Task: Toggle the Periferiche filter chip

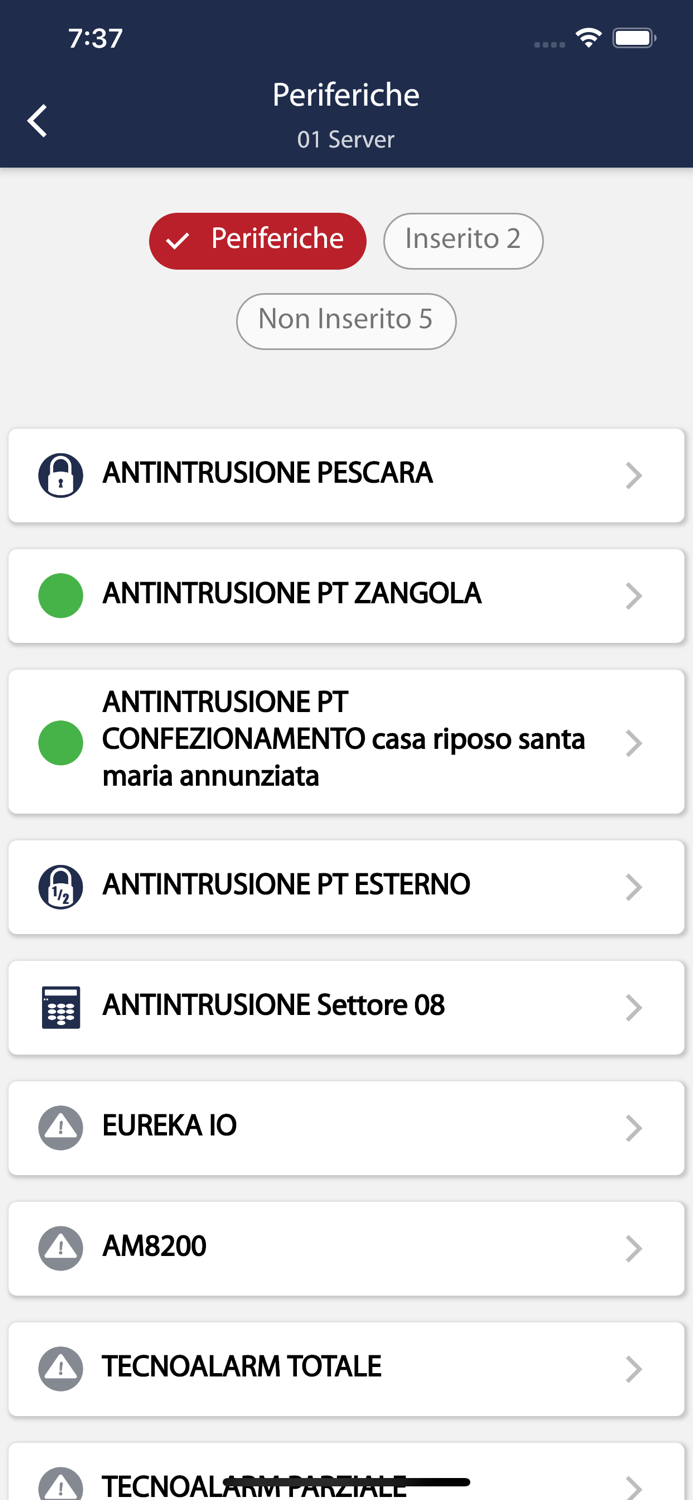Action: (x=257, y=241)
